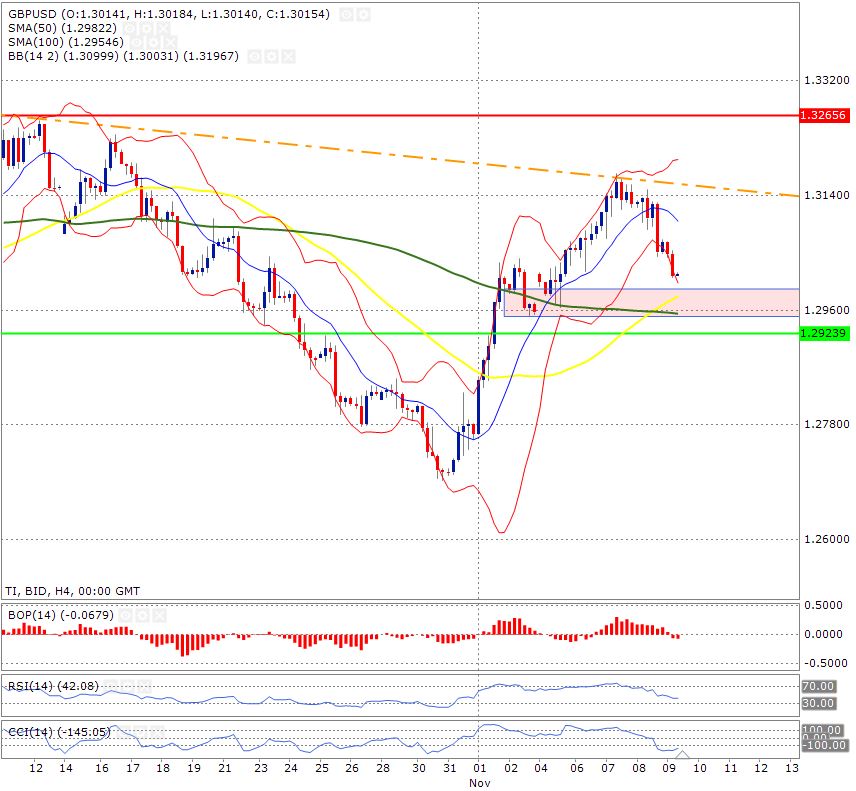Click the circle icon next to SMA(50)
The image size is (856, 791).
(129, 28)
